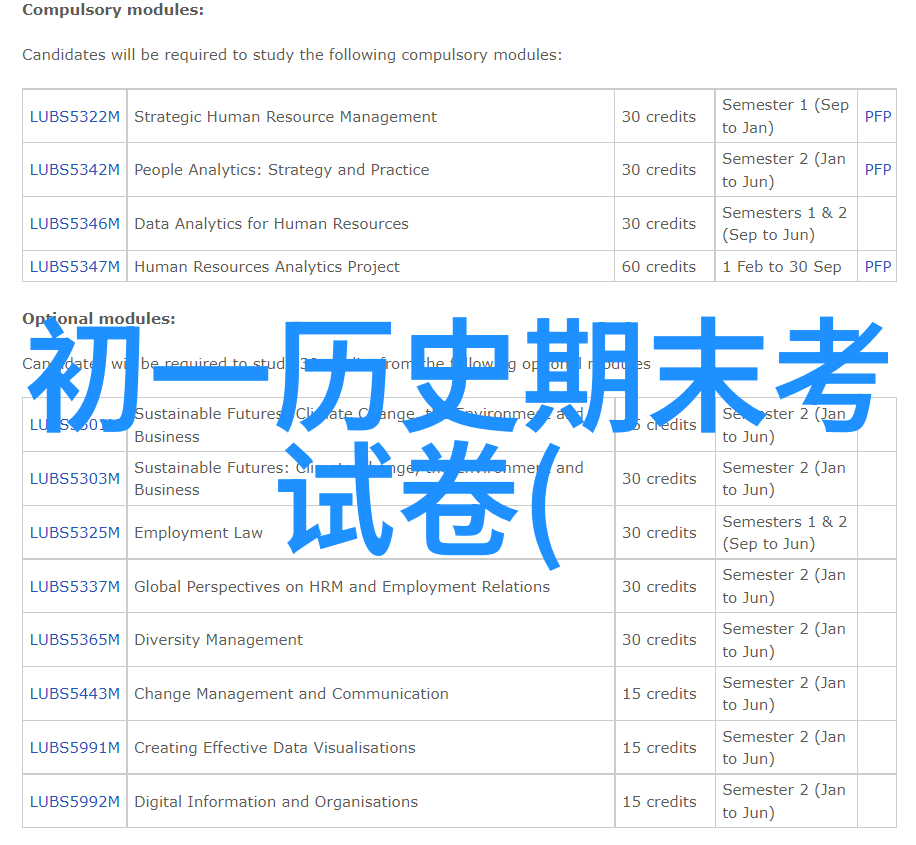Open the LUBS5342M module link
Viewport: 916px width, 845px height.
click(x=74, y=170)
